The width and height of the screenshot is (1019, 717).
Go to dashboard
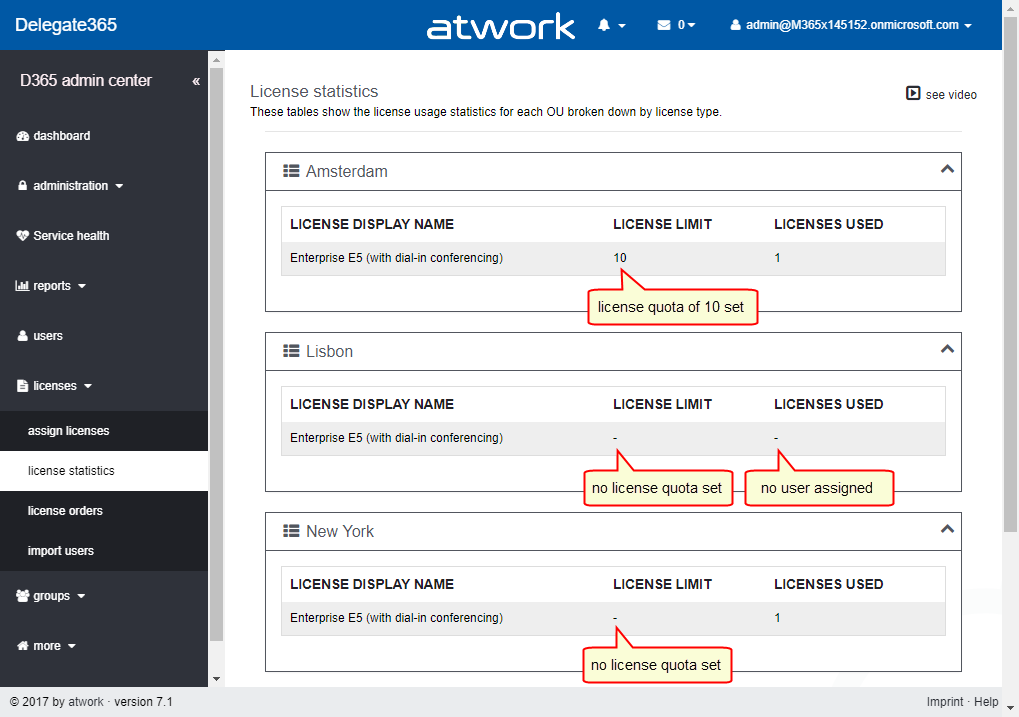62,136
